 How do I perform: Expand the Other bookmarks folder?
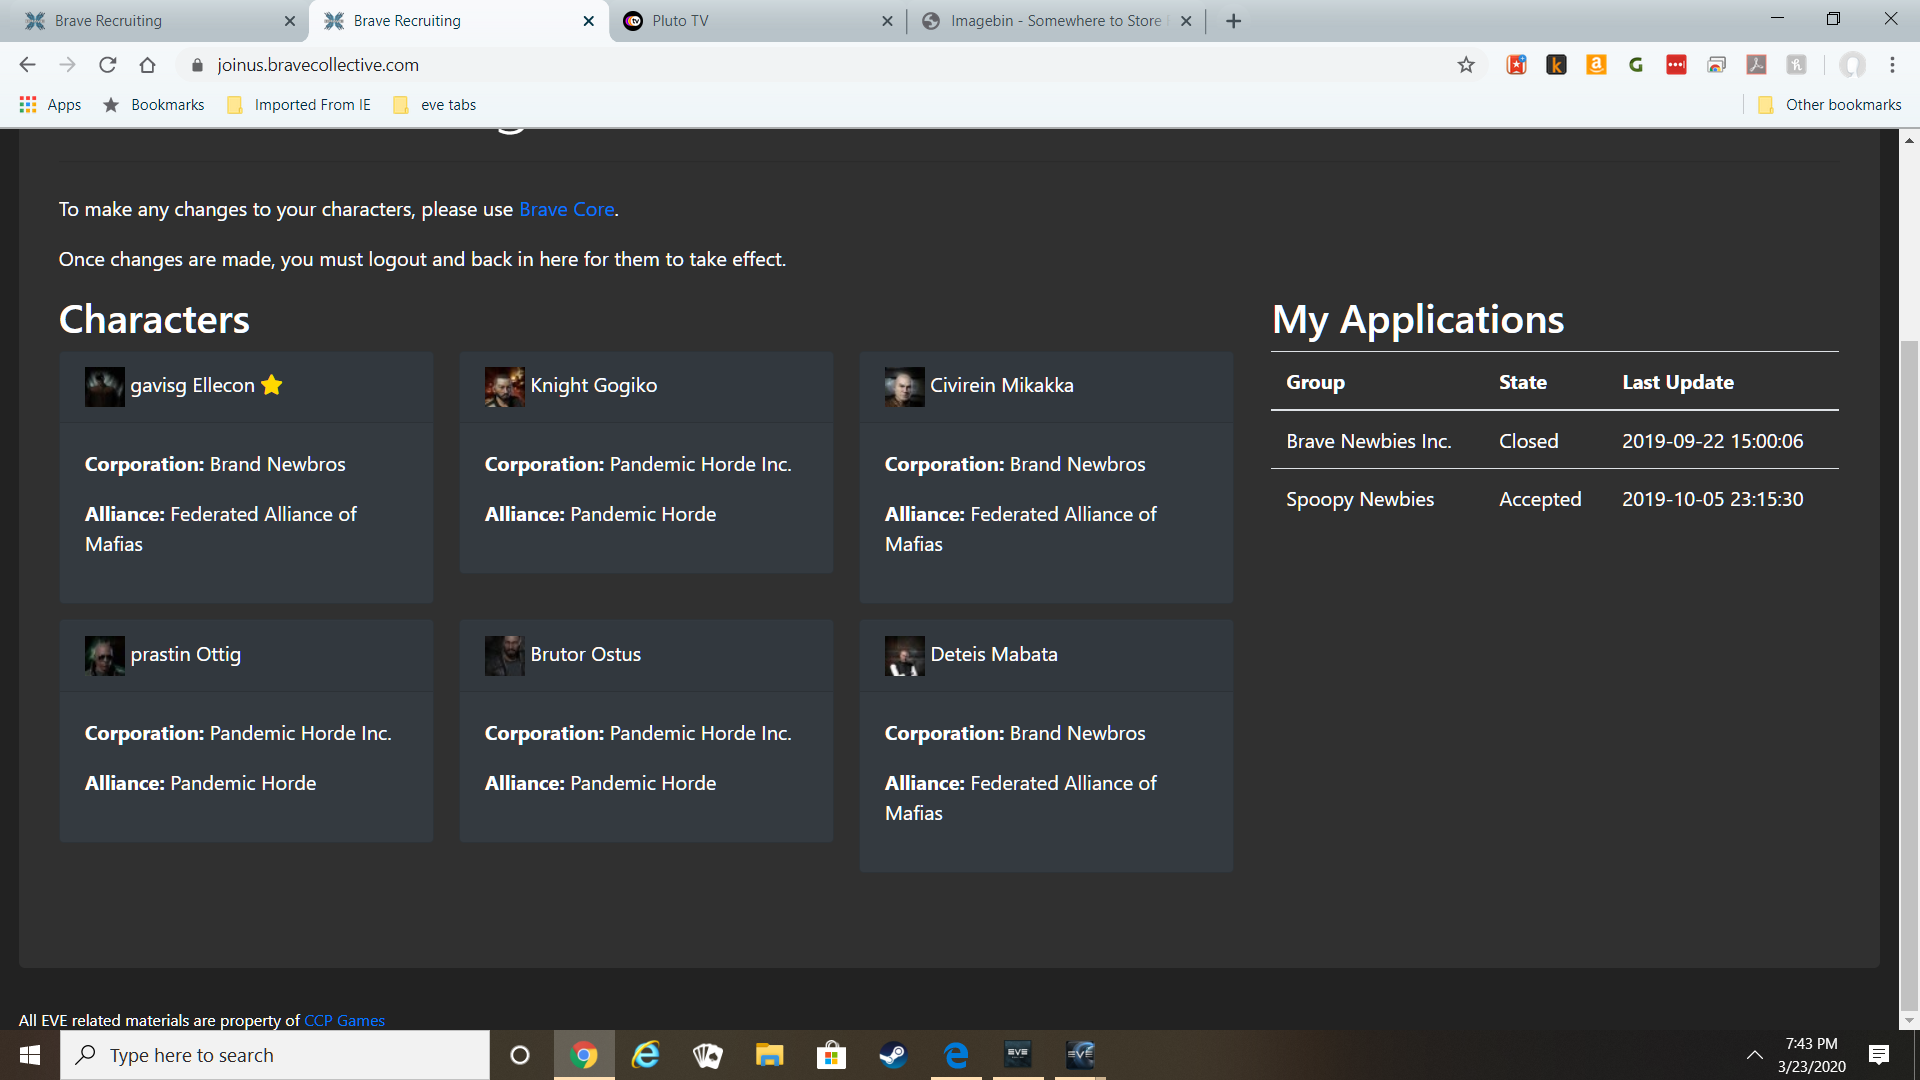tap(1830, 105)
